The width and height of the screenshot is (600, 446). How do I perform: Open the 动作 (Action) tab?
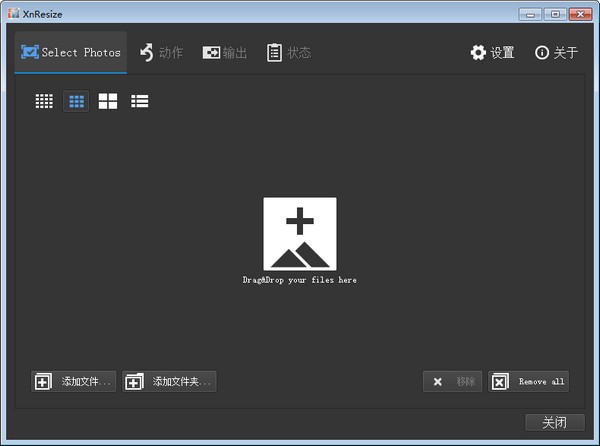point(161,52)
